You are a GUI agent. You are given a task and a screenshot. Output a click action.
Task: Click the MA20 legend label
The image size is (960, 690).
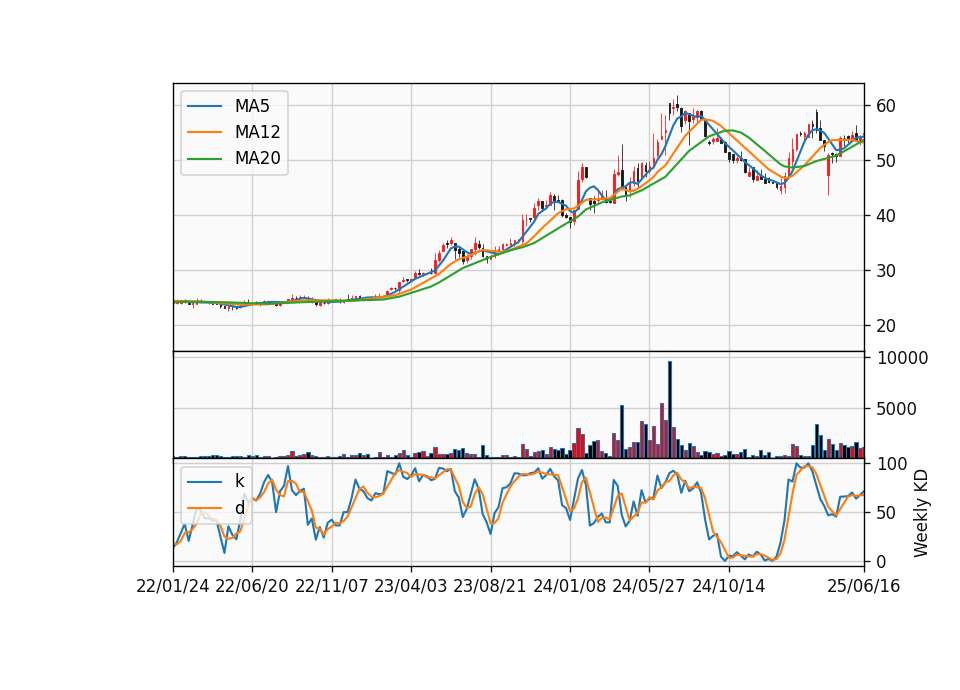click(x=257, y=159)
